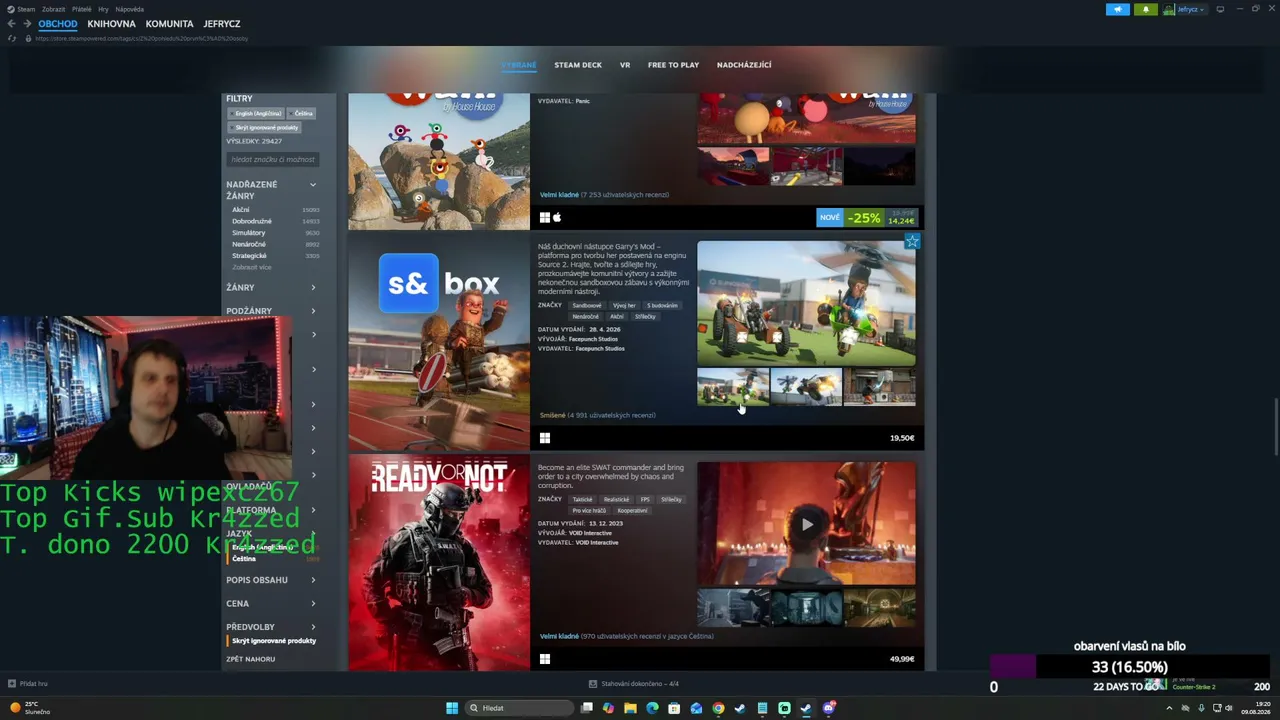Image resolution: width=1280 pixels, height=720 pixels.
Task: Open Discord from the taskbar
Action: tap(828, 708)
